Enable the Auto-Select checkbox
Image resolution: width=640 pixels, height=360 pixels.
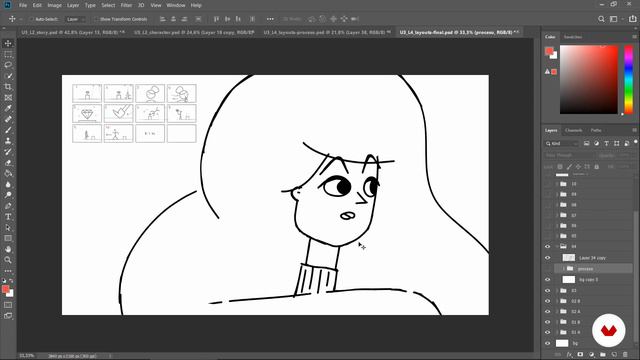click(x=31, y=19)
